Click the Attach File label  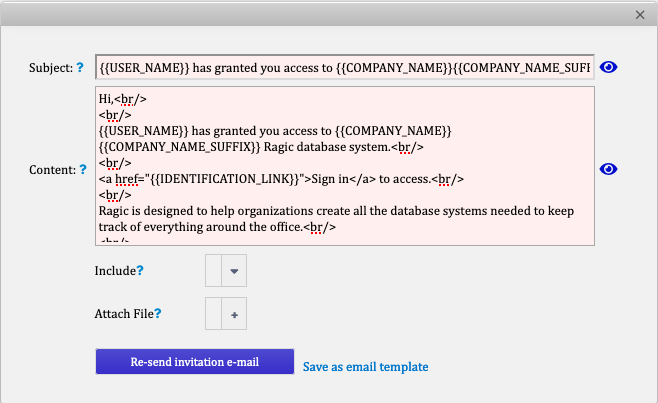(124, 314)
